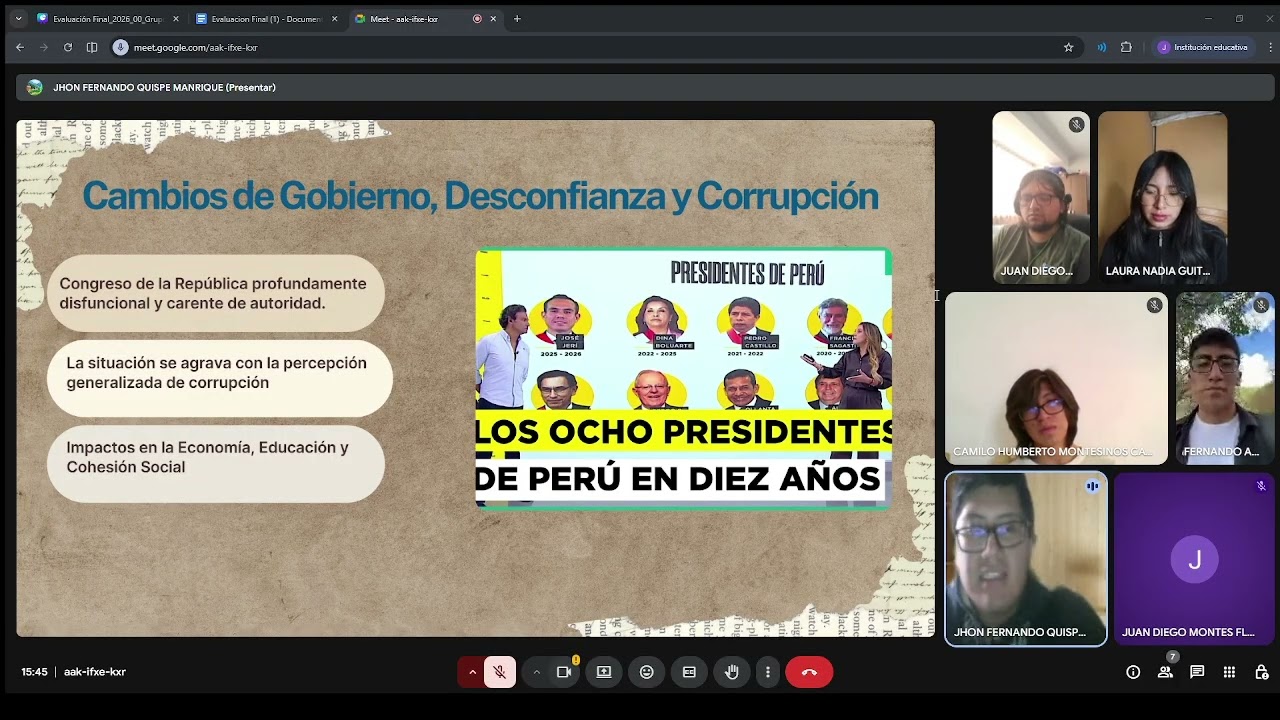
Task: Click La situación se agrava text box
Action: point(219,378)
